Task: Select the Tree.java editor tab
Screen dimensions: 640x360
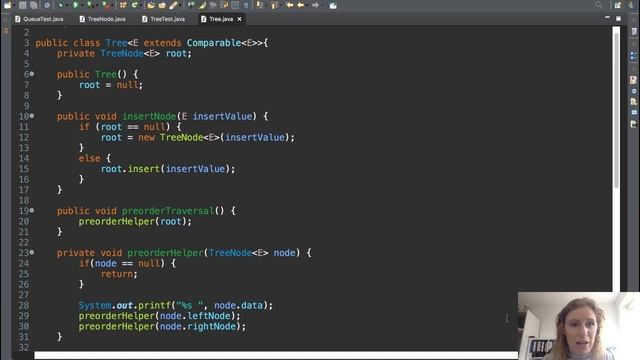Action: [x=221, y=19]
